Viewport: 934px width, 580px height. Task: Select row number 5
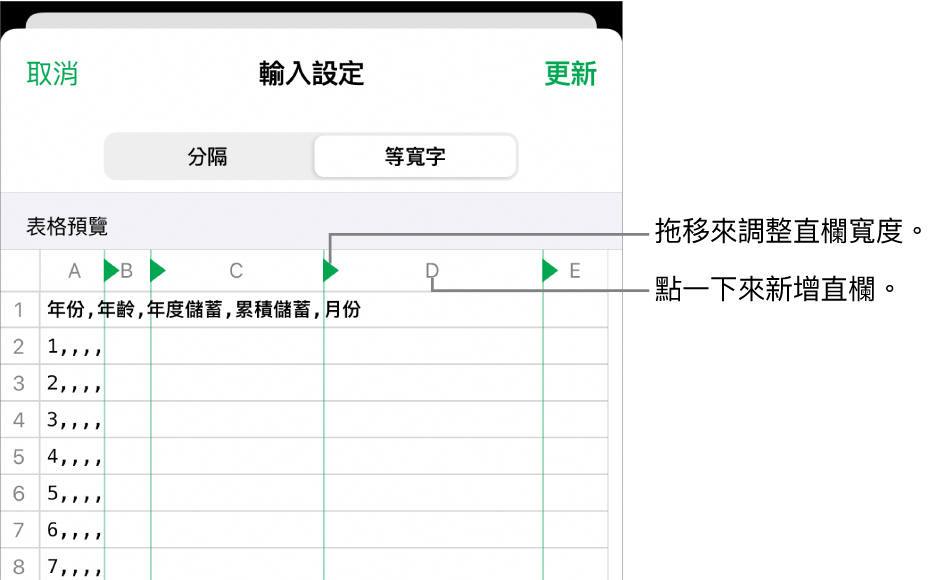(x=20, y=457)
